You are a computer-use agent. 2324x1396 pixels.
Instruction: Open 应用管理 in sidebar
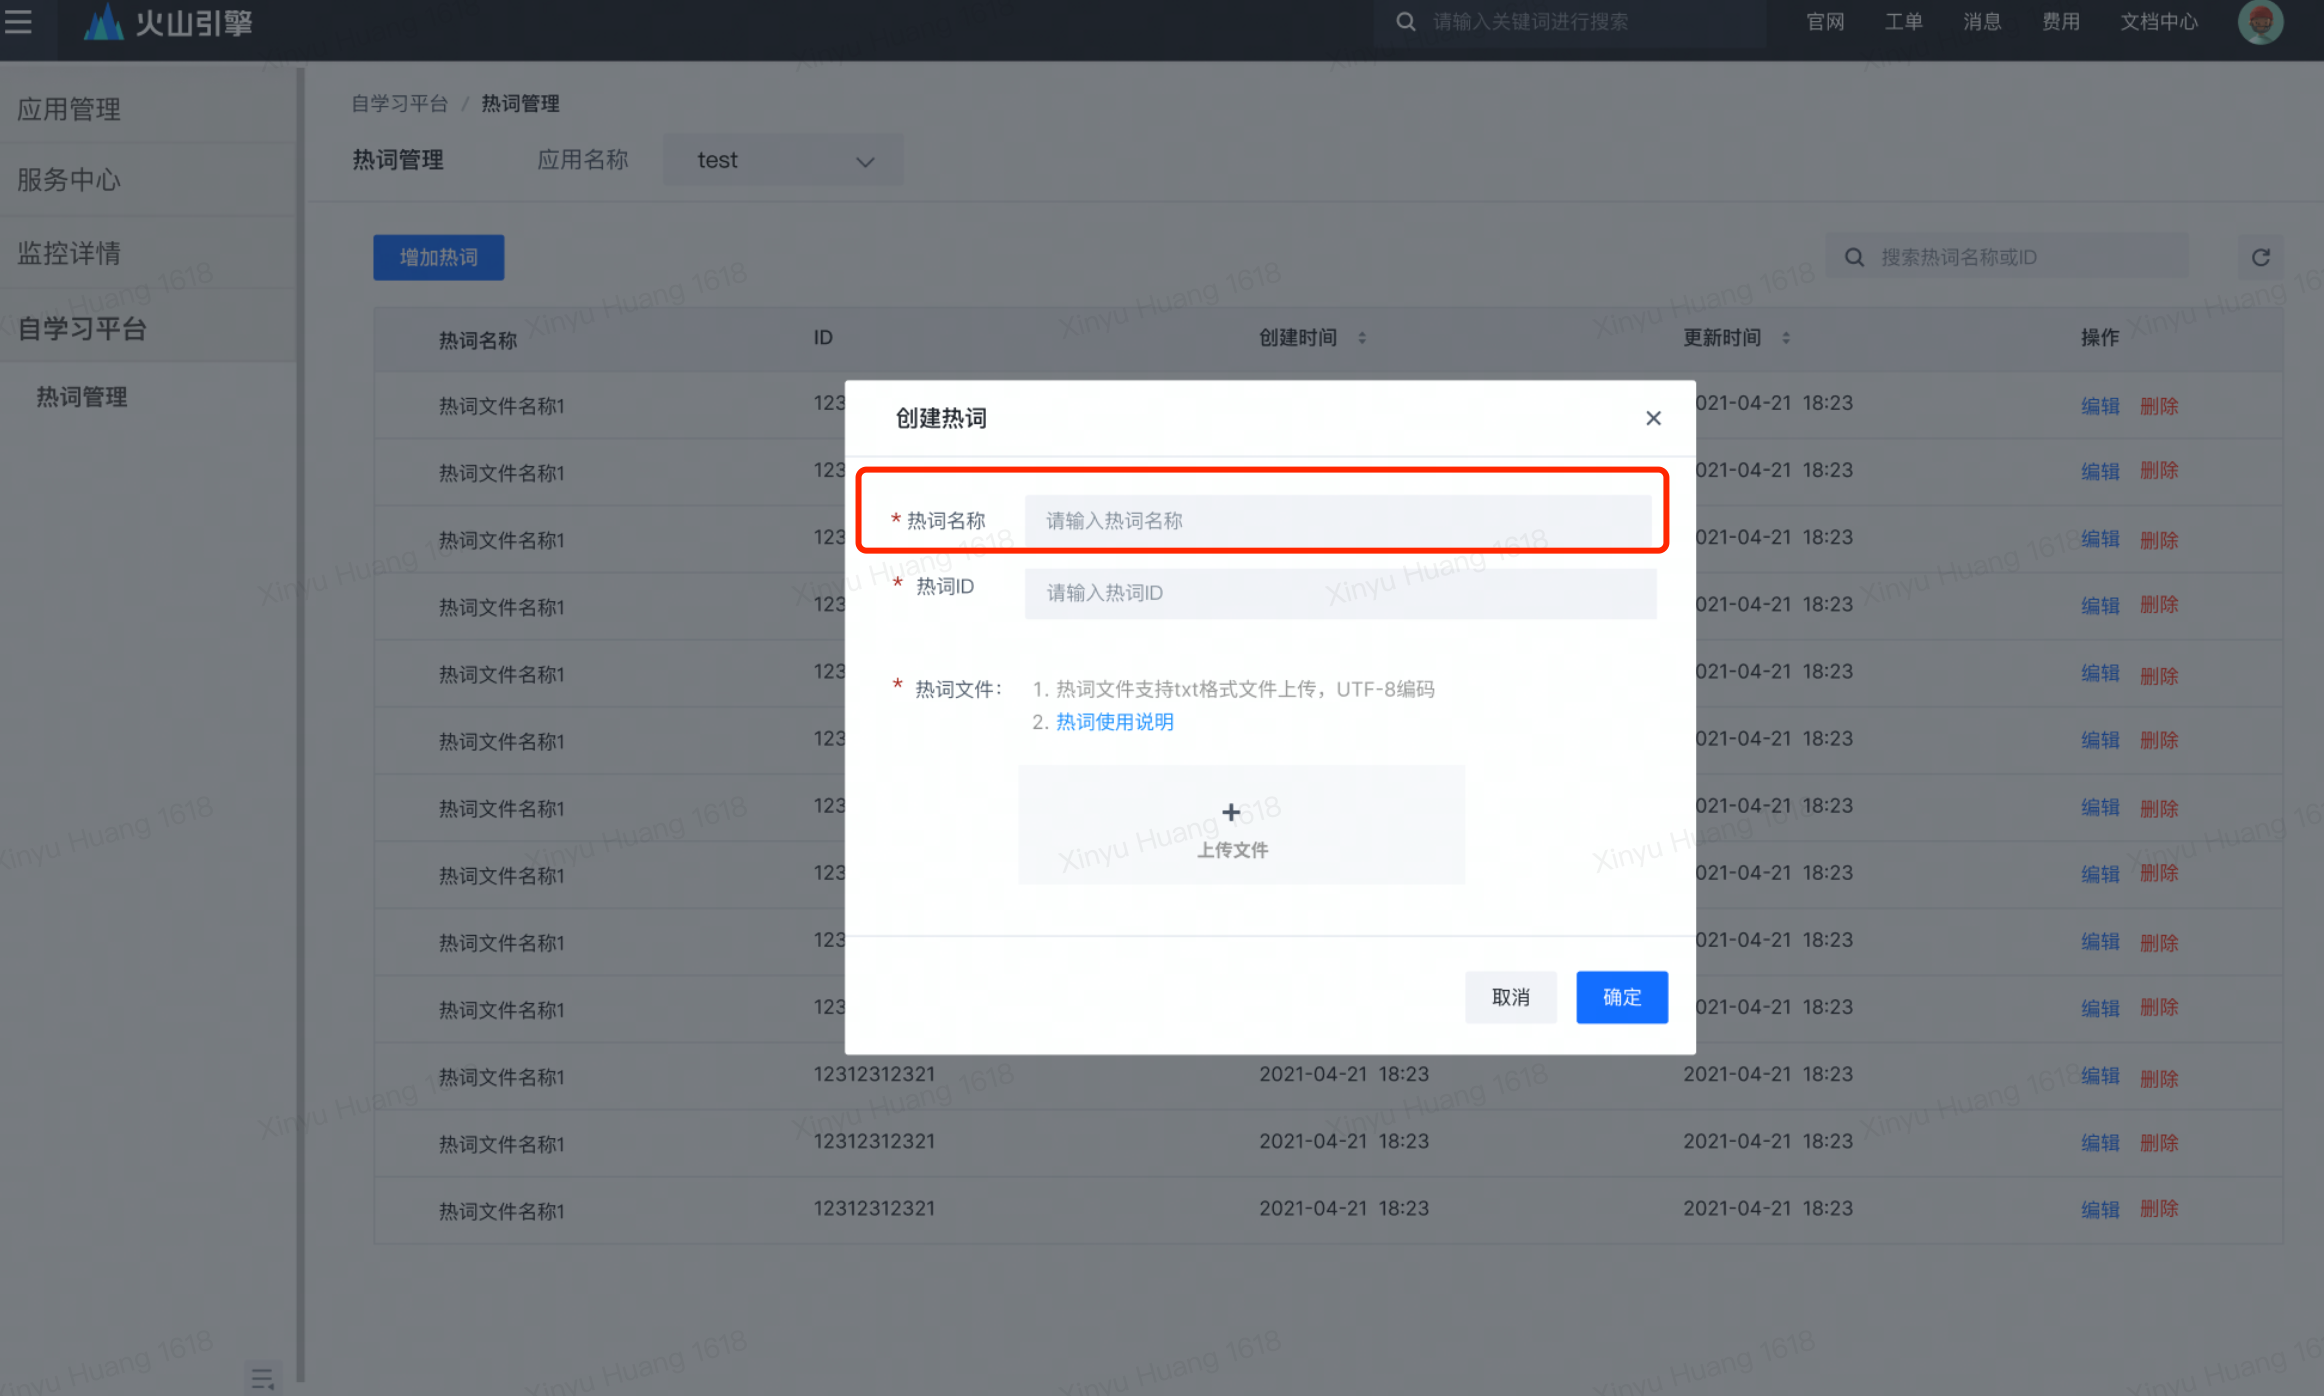[69, 108]
